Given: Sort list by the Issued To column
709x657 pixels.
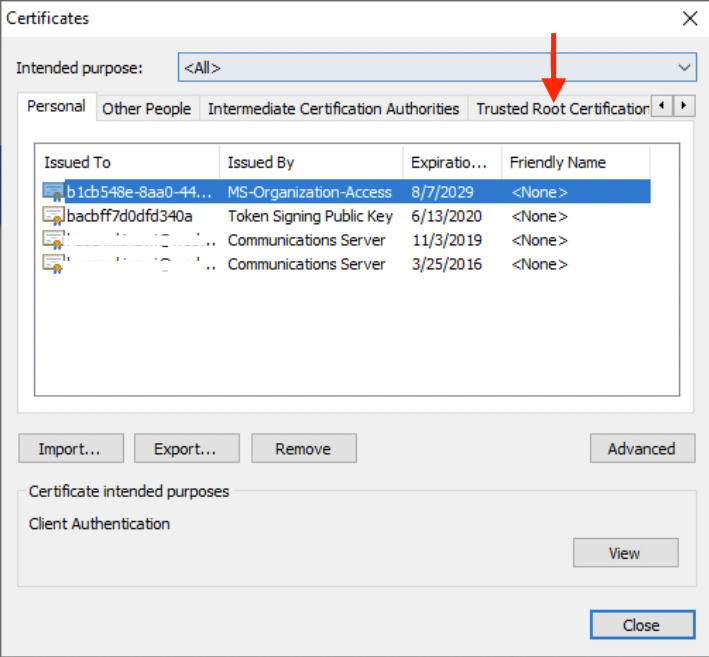Looking at the screenshot, I should click(x=127, y=162).
